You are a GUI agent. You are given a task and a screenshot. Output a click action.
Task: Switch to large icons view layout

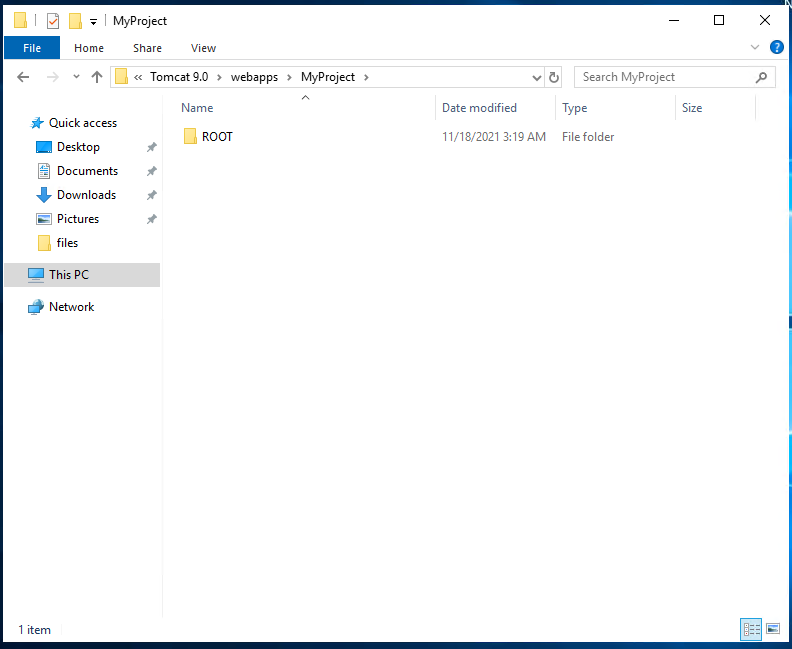[x=773, y=629]
